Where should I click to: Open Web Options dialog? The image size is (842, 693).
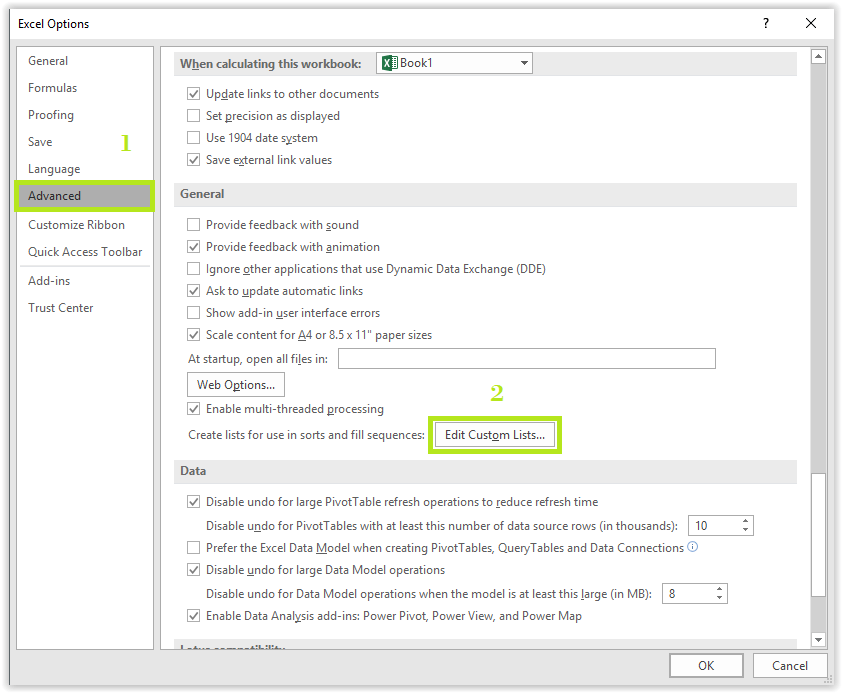[x=236, y=385]
